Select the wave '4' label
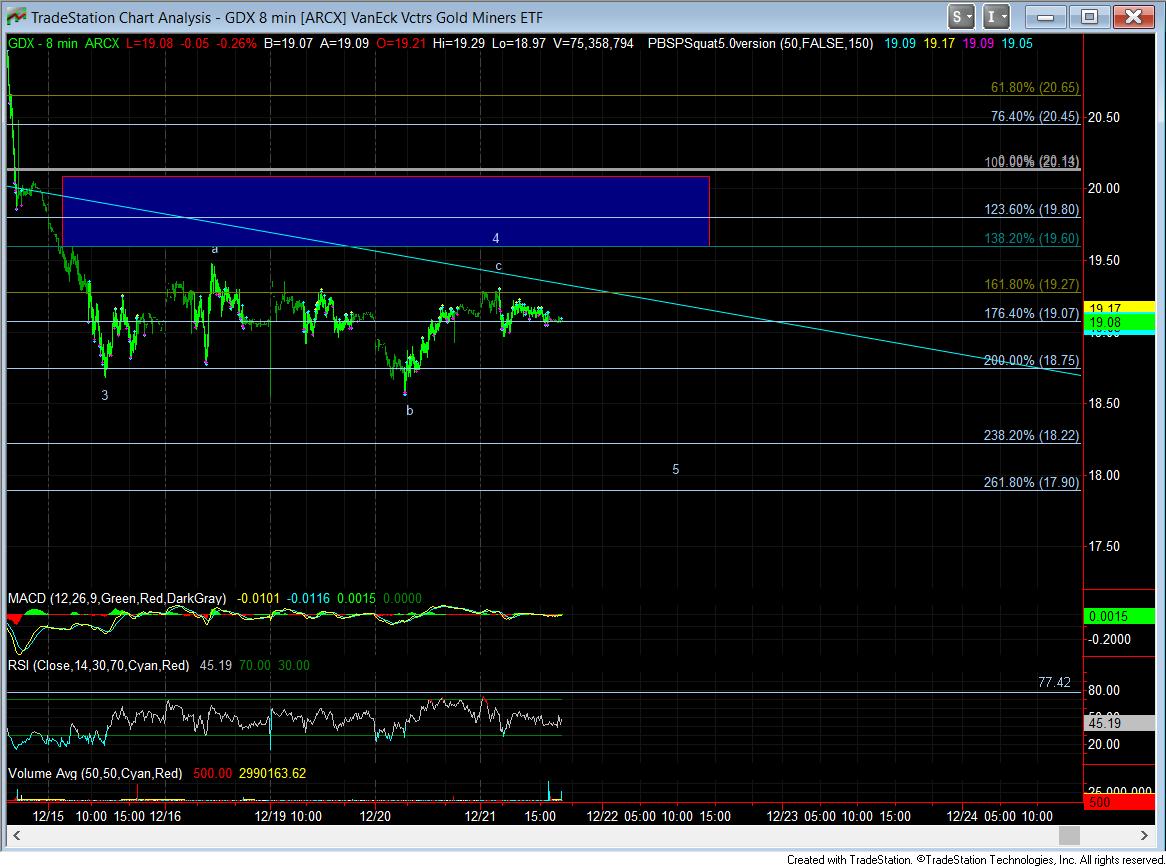This screenshot has height=866, width=1166. point(496,239)
